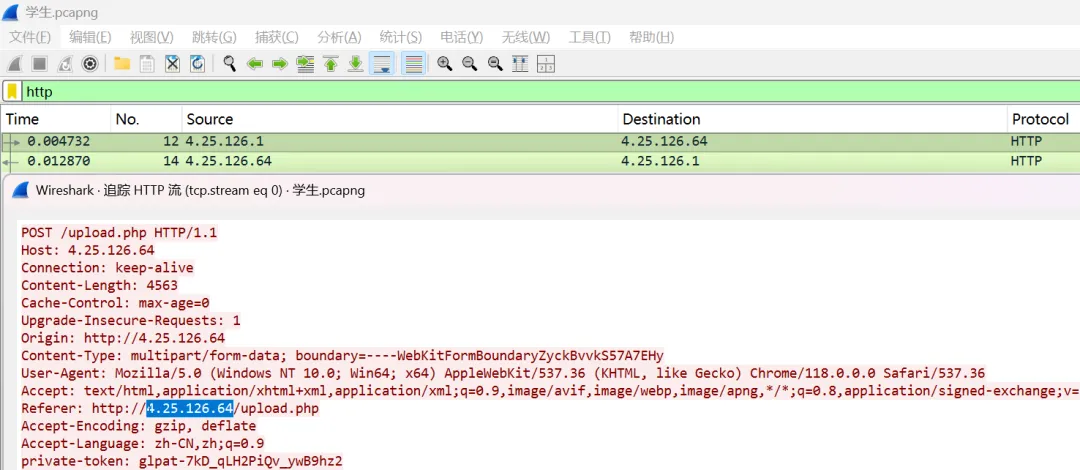Image resolution: width=1080 pixels, height=470 pixels.
Task: Start capture with the shark fin icon
Action: coord(14,64)
